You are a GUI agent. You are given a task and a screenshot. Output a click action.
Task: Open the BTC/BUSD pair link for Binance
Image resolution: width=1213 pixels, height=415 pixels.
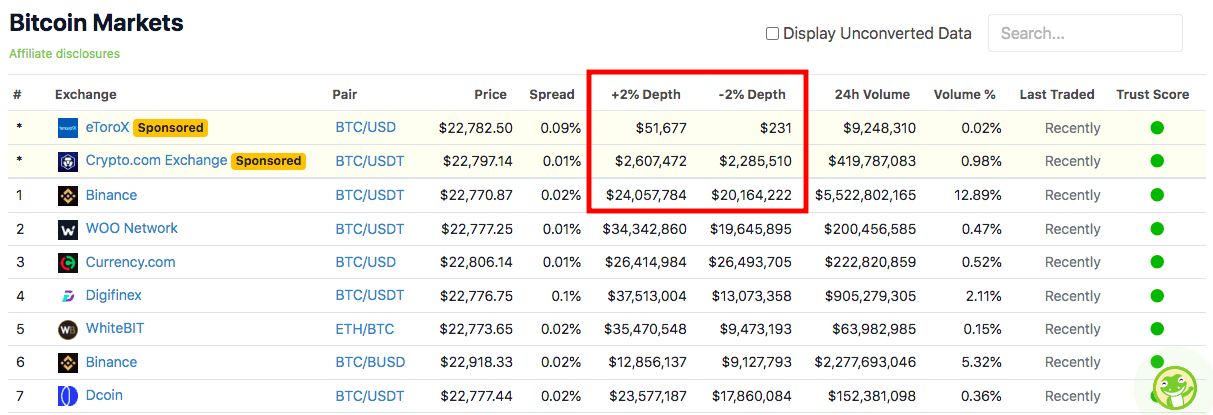370,362
